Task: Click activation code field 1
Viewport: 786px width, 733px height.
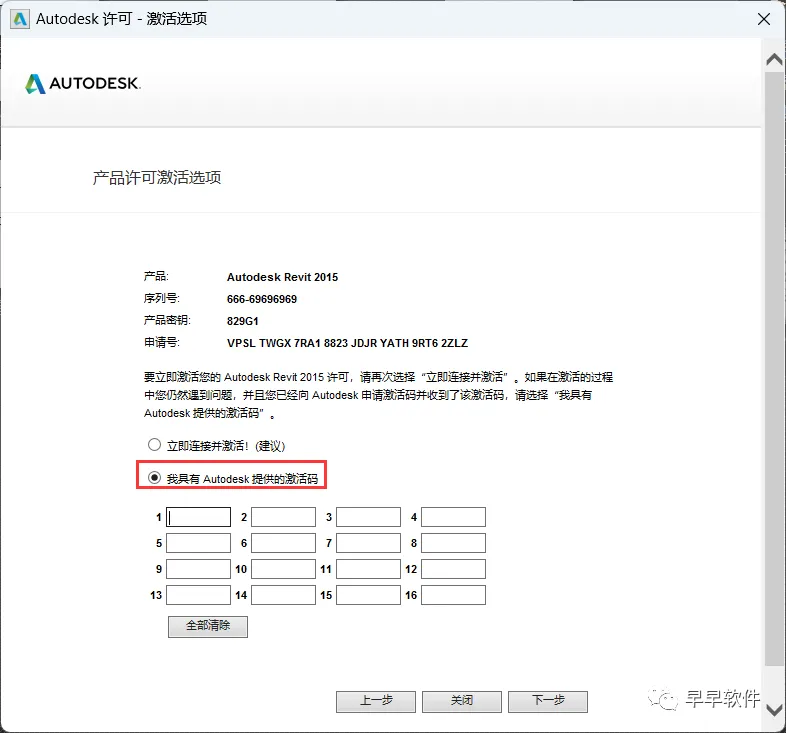Action: 199,517
